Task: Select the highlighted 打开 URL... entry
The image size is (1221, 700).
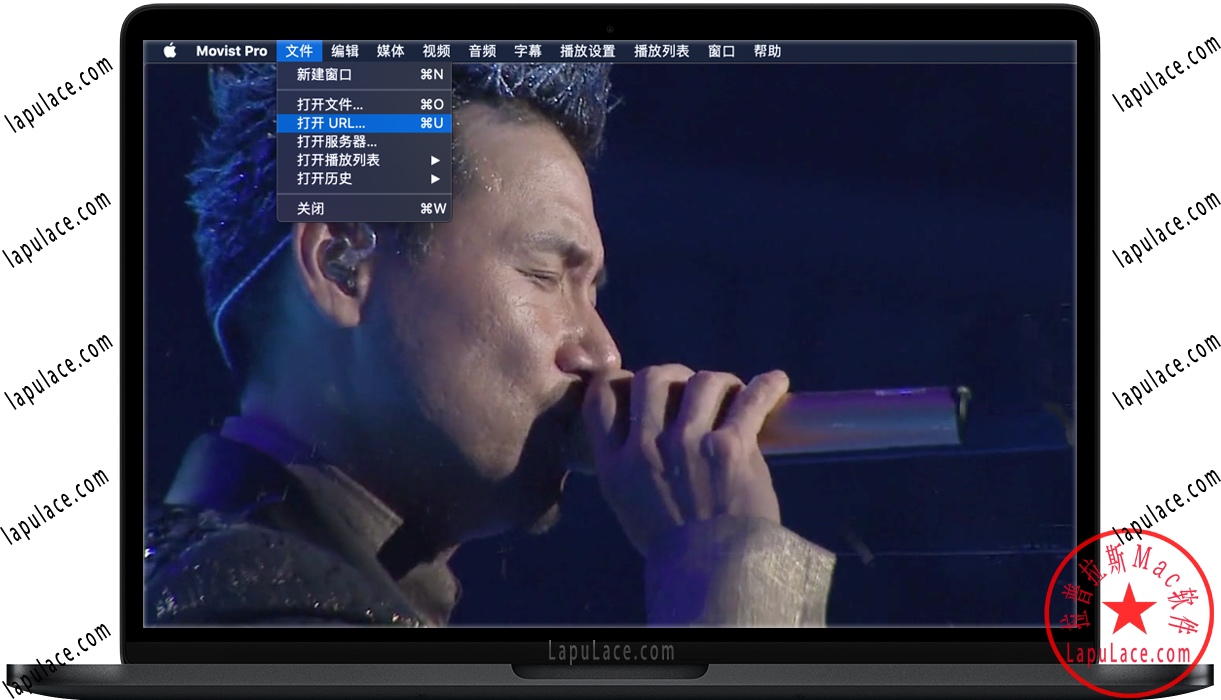Action: tap(364, 123)
